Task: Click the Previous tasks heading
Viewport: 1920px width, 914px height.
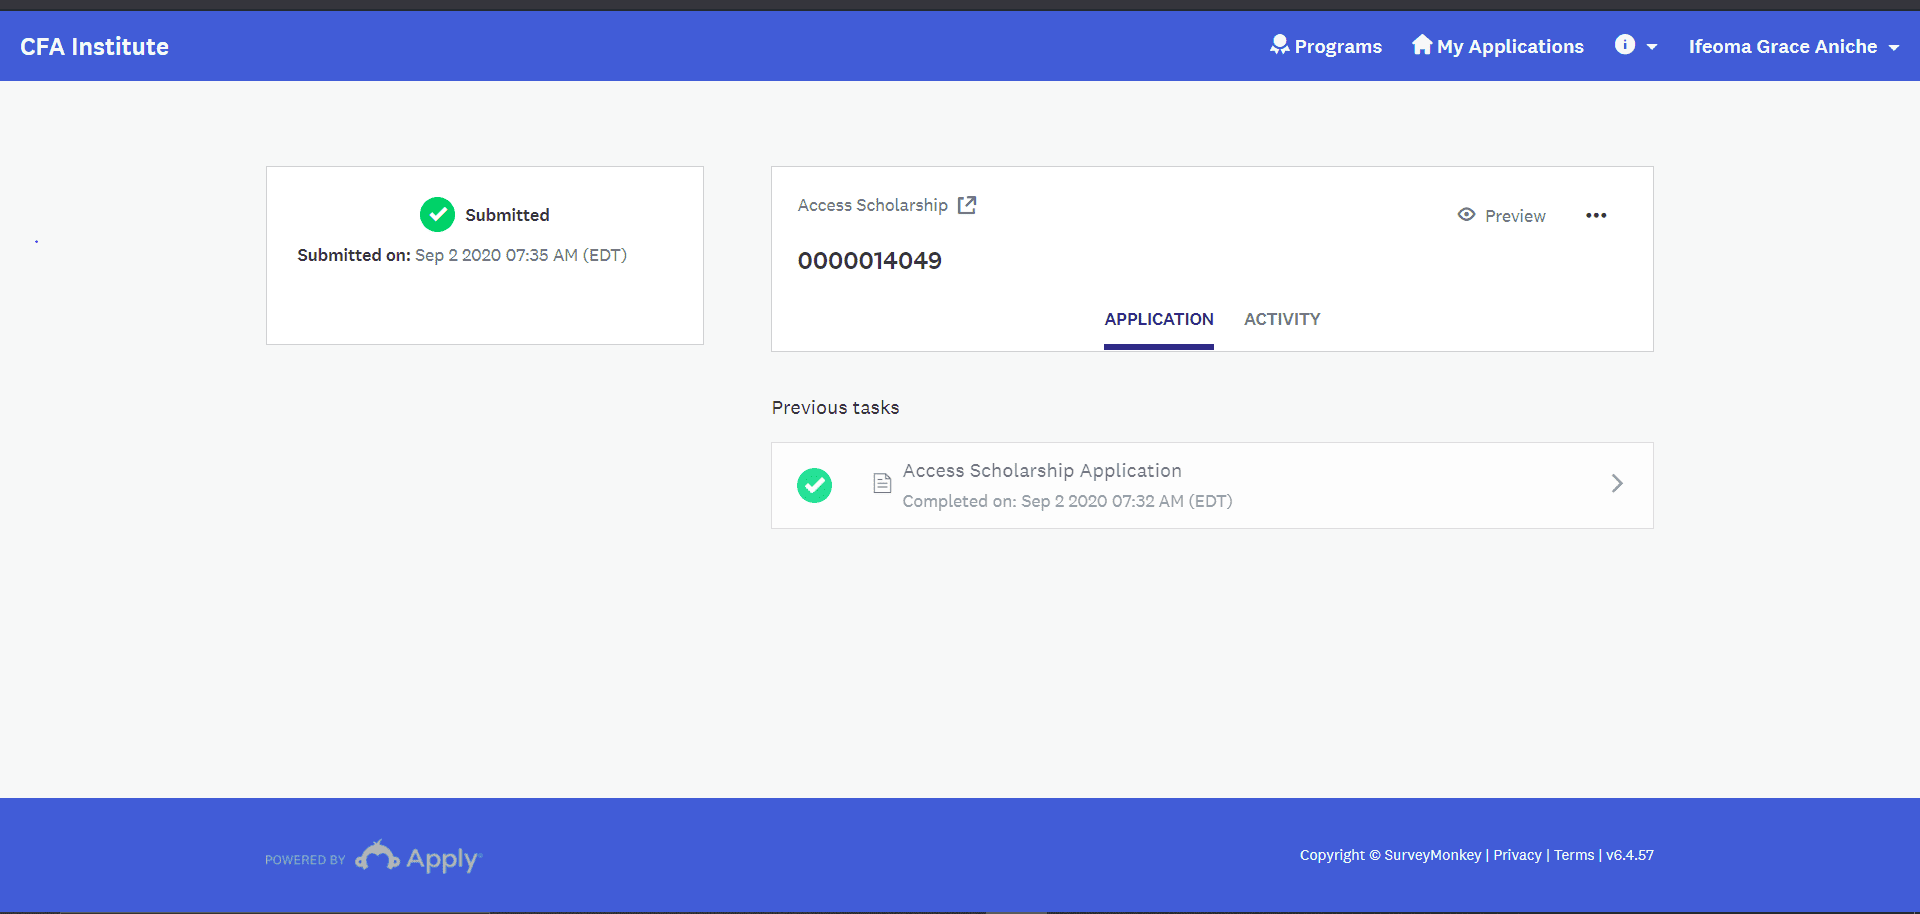Action: [835, 408]
